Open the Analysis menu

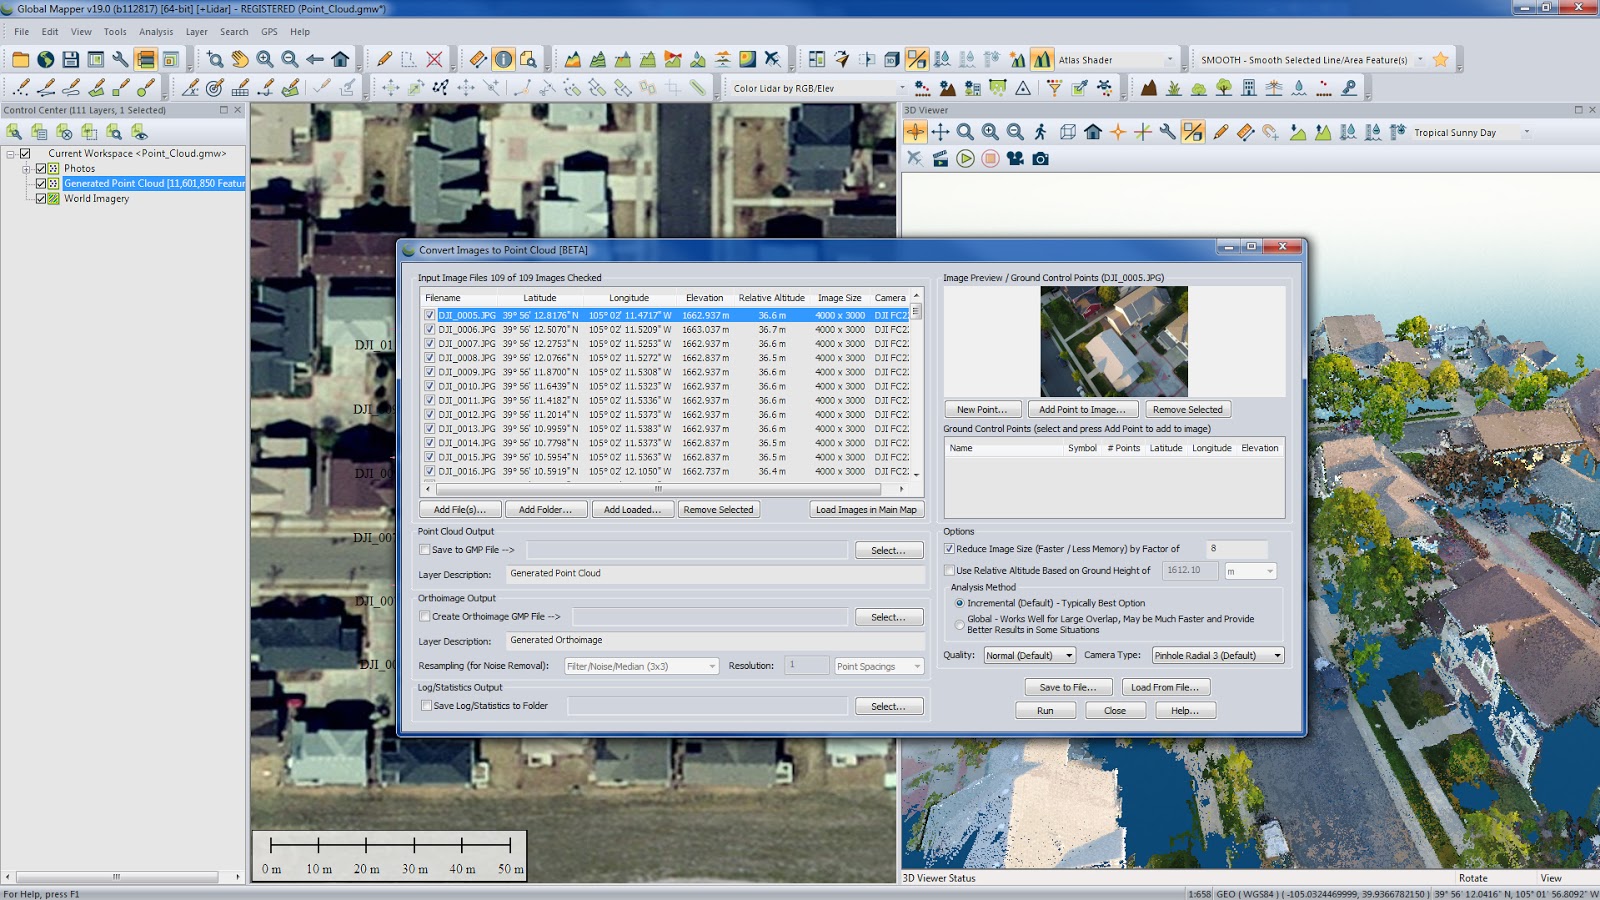coord(156,32)
